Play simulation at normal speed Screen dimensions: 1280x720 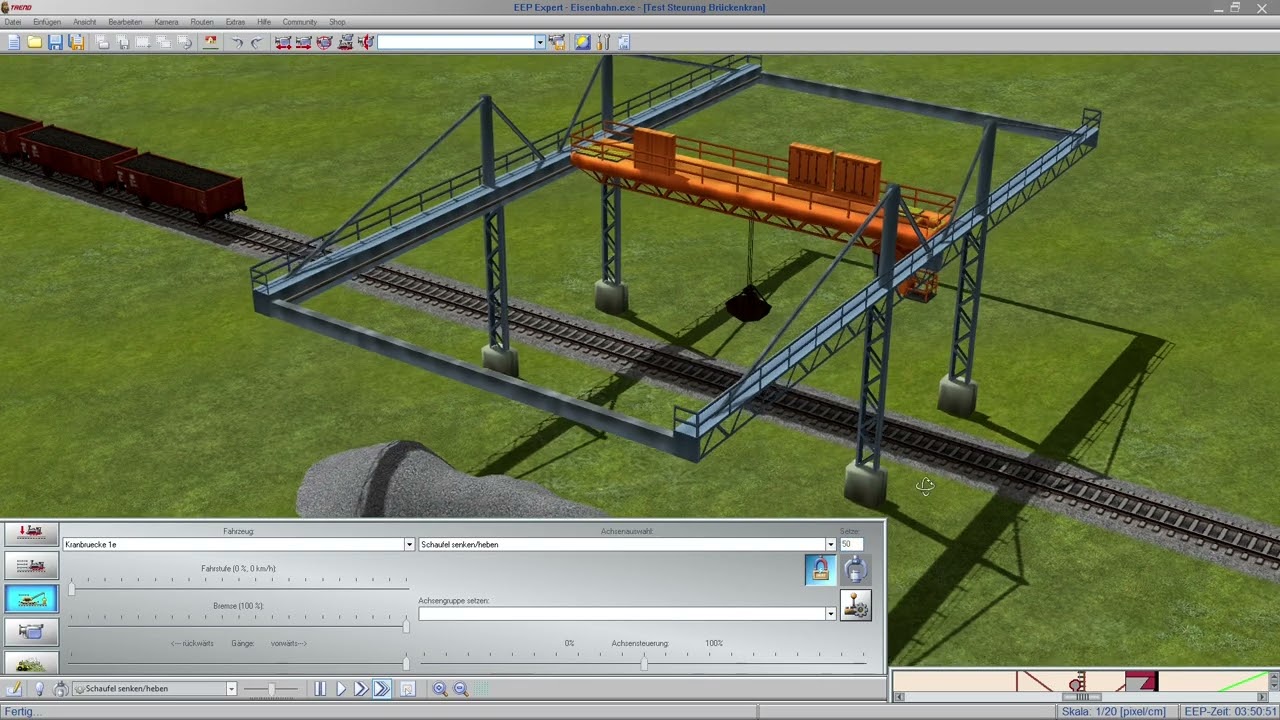(341, 689)
